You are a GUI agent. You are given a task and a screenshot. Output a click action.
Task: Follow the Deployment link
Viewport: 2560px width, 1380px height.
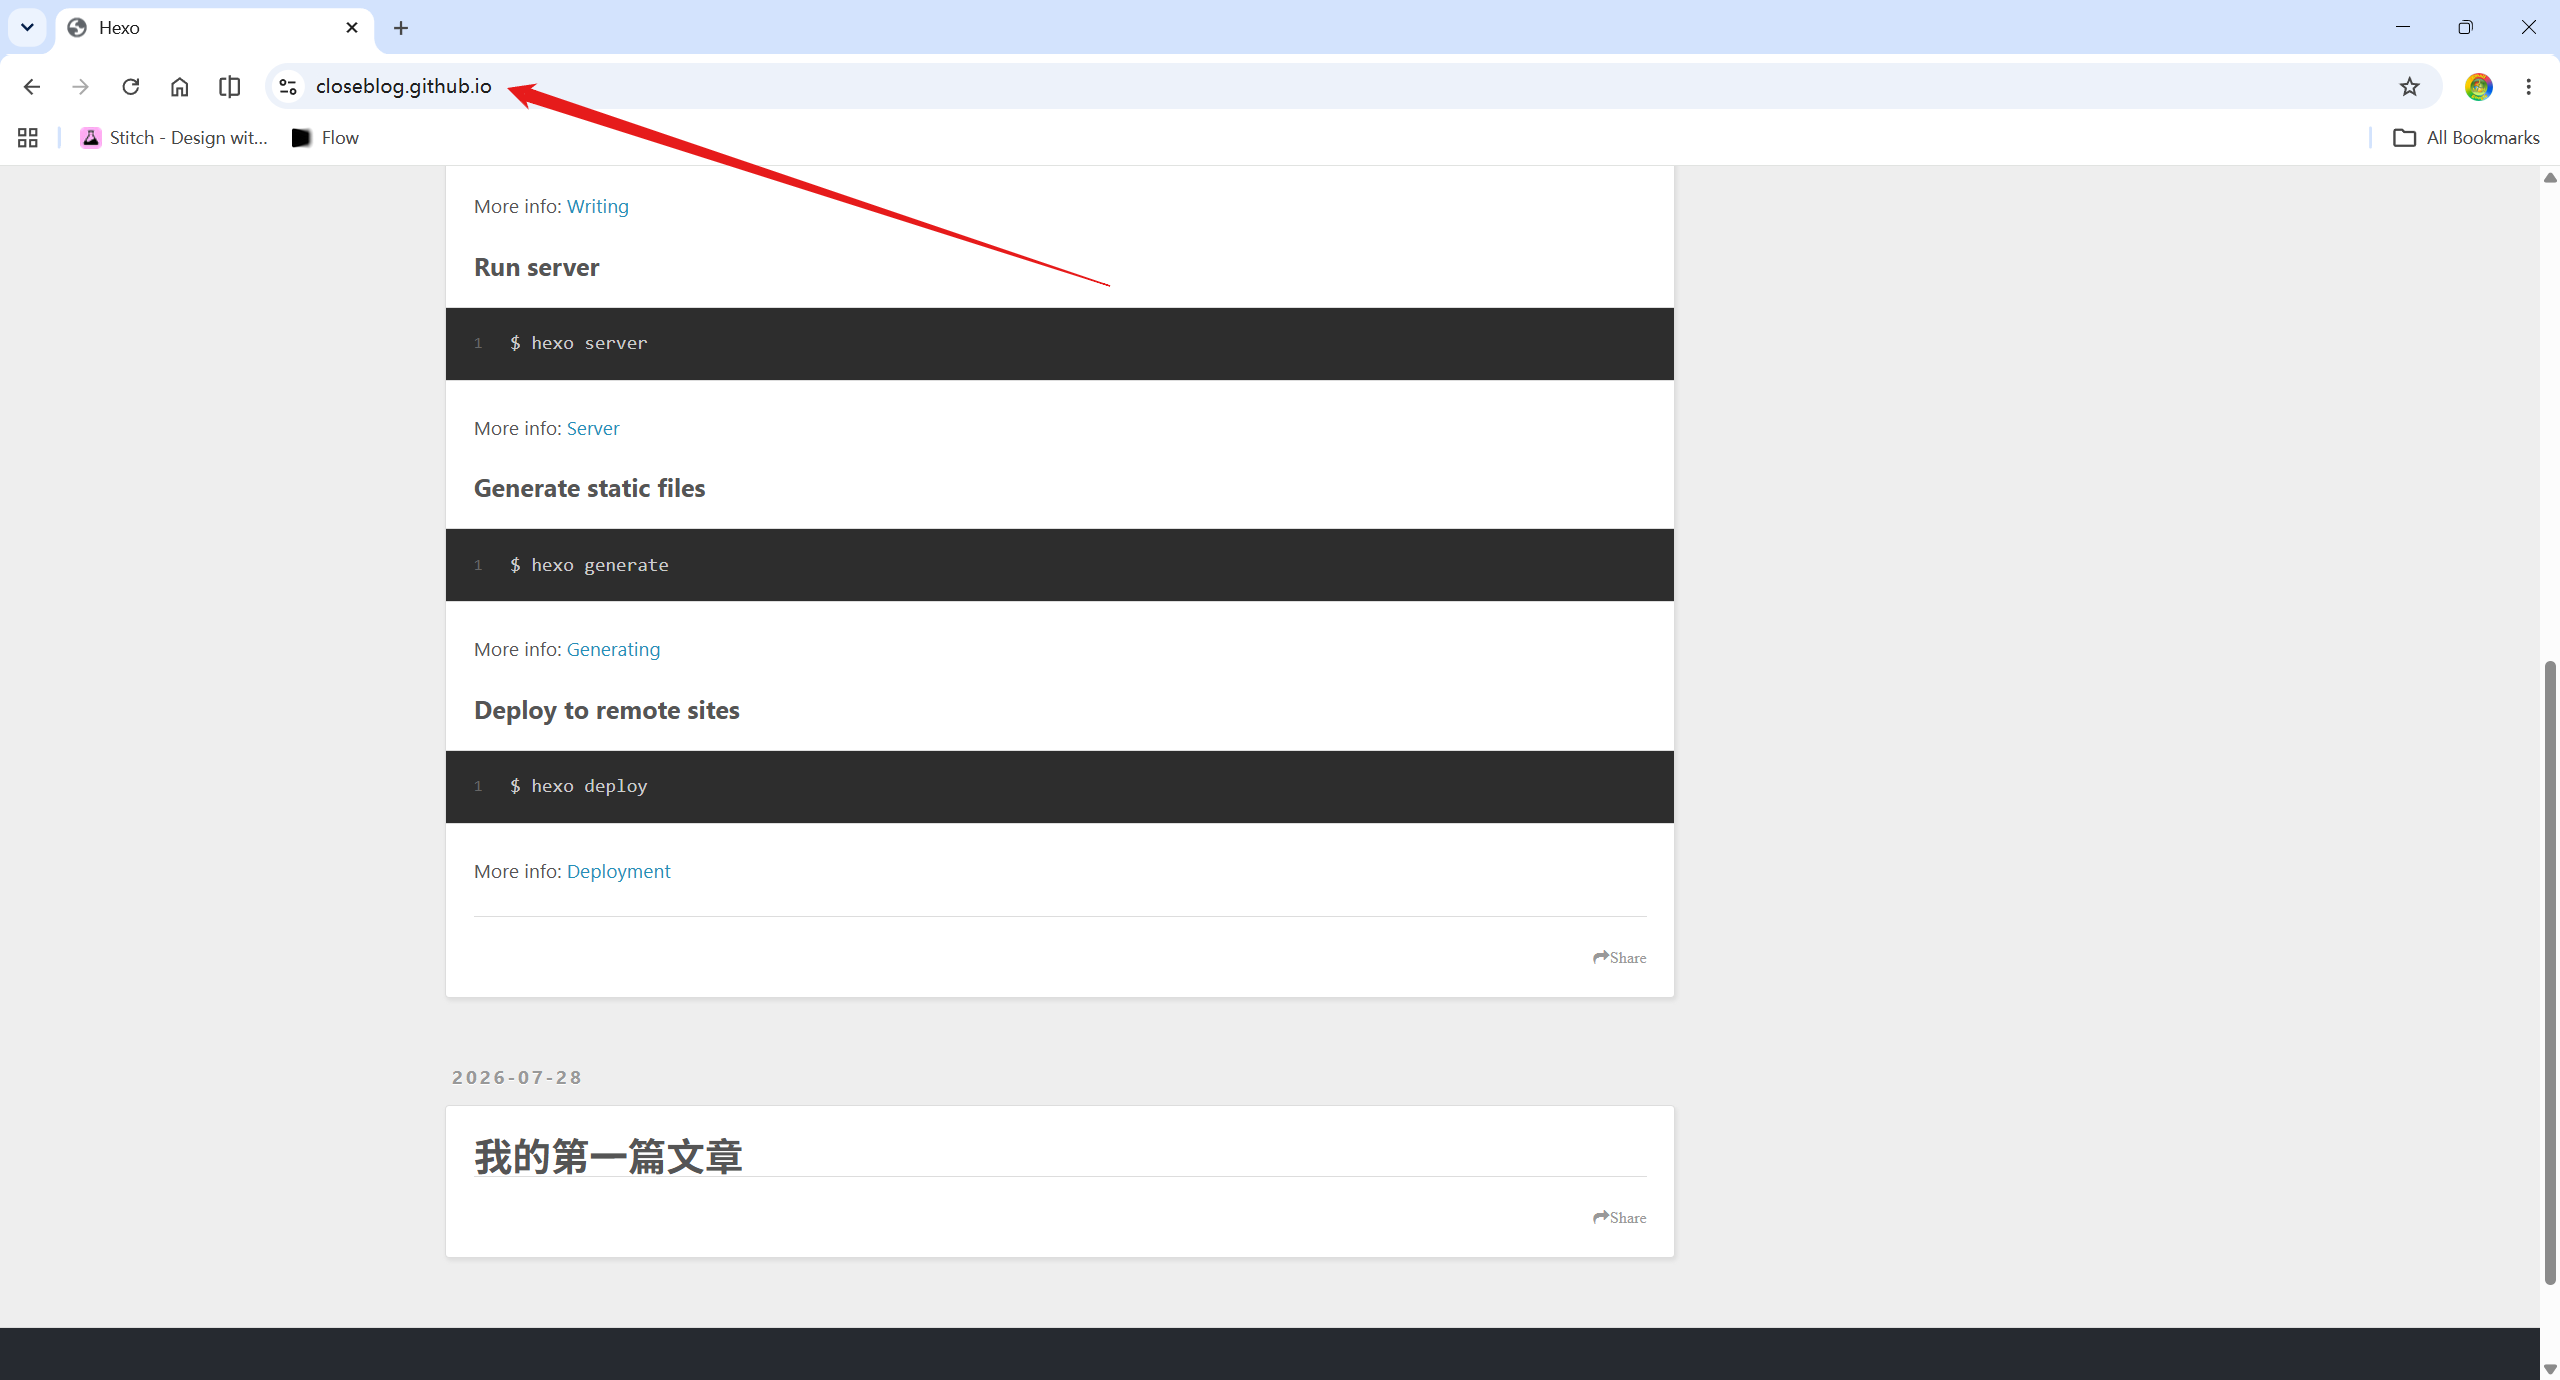tap(618, 871)
